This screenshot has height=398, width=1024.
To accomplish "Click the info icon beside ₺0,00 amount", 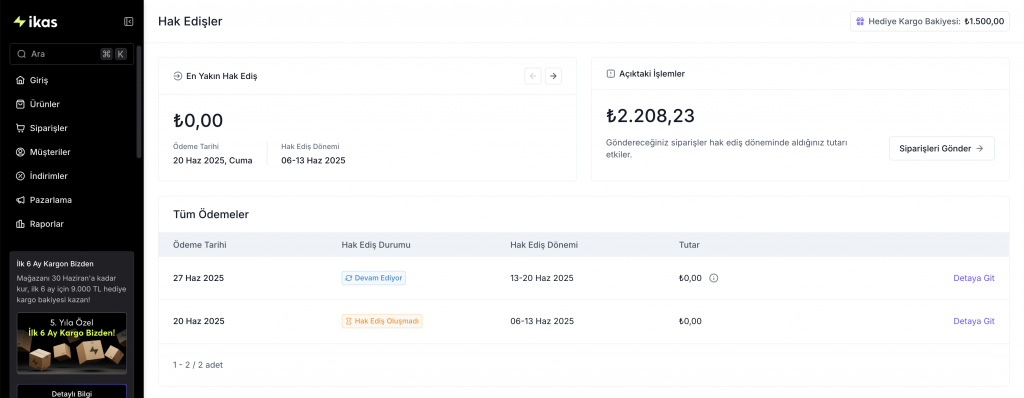I will tap(714, 278).
